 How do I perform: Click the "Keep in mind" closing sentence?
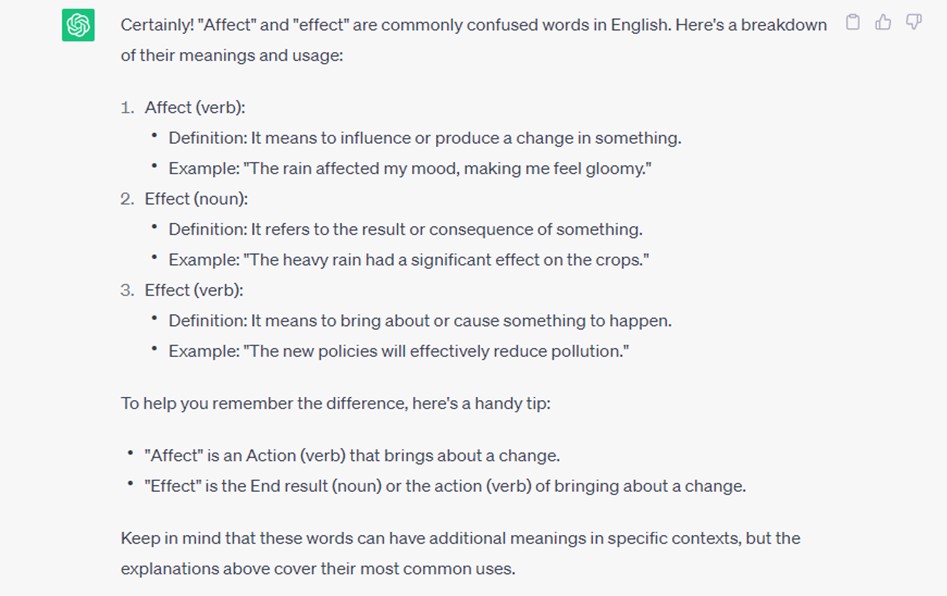tap(460, 538)
